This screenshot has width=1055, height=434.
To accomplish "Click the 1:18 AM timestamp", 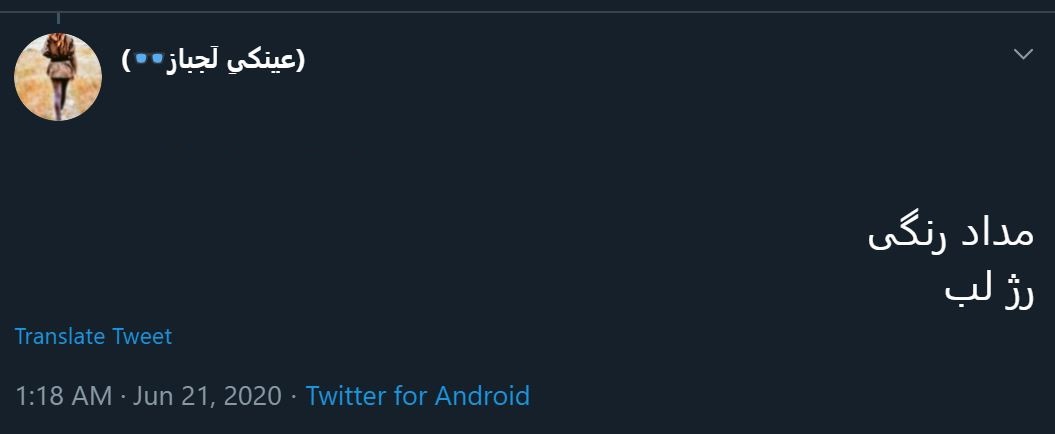I will tap(63, 396).
